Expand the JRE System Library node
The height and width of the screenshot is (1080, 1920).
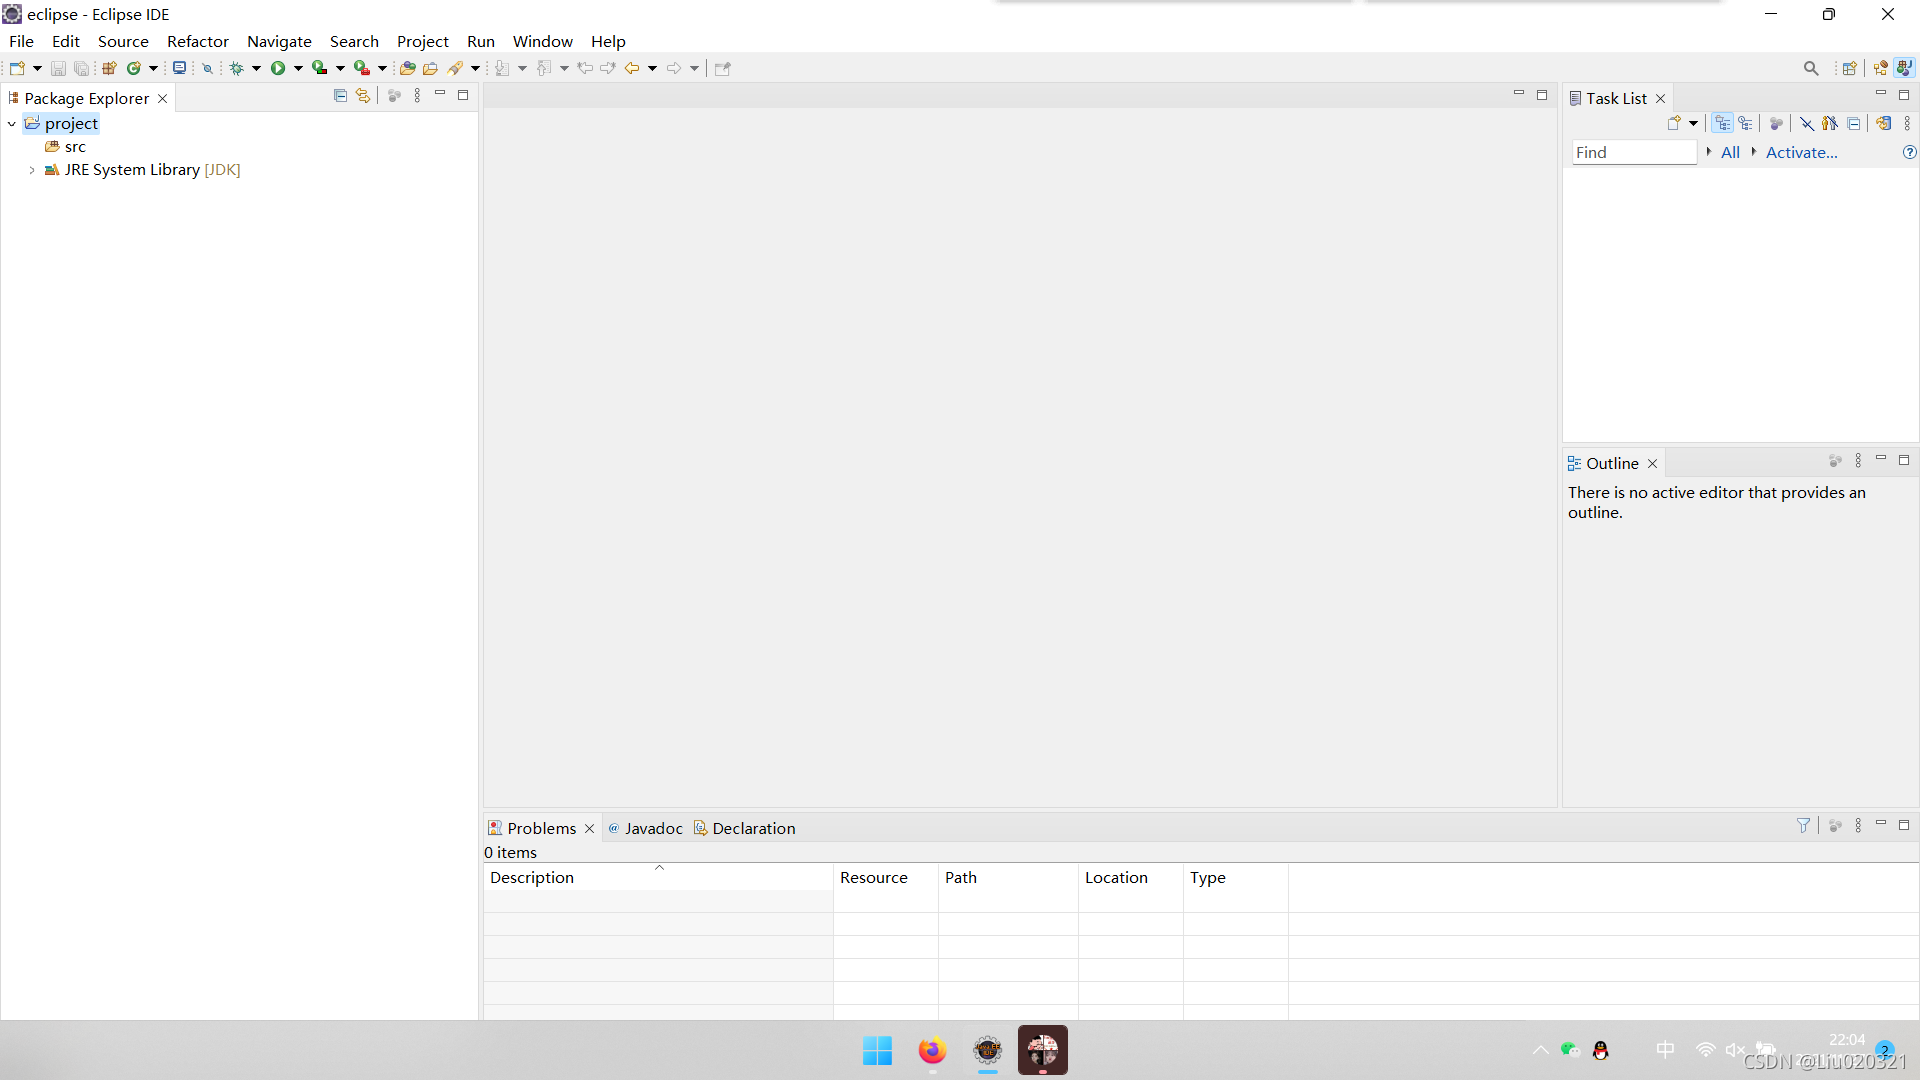pyautogui.click(x=32, y=170)
